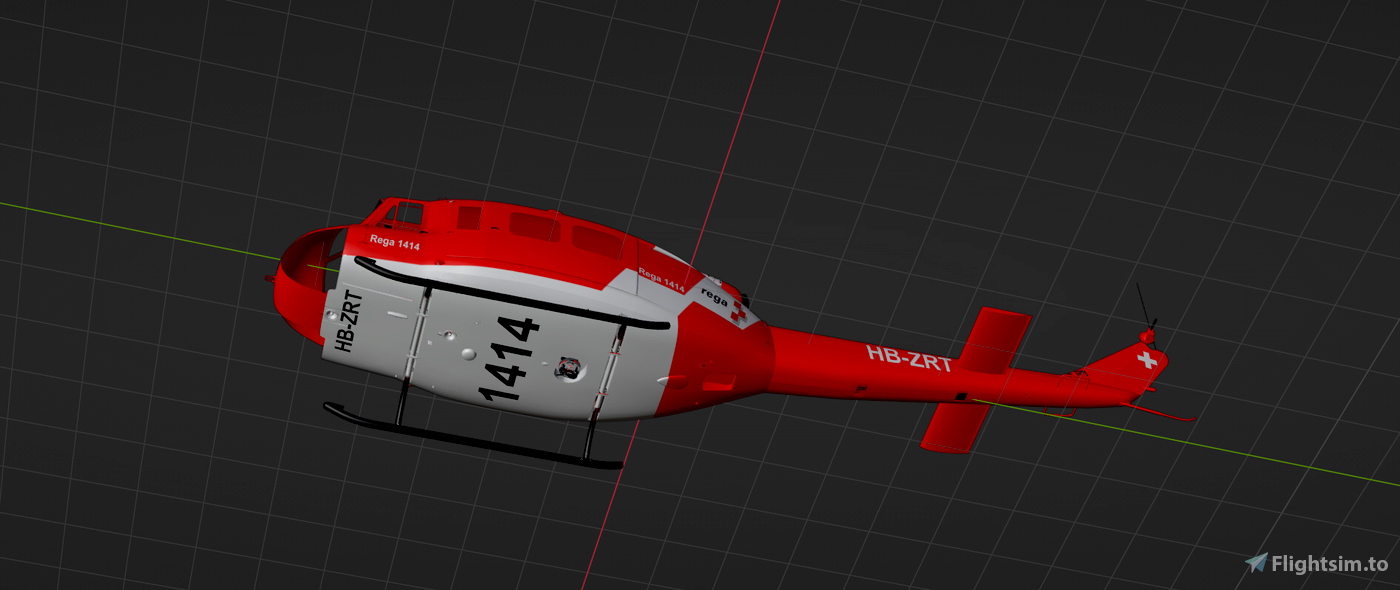
Task: Select the upper black landing skid
Action: tap(512, 293)
